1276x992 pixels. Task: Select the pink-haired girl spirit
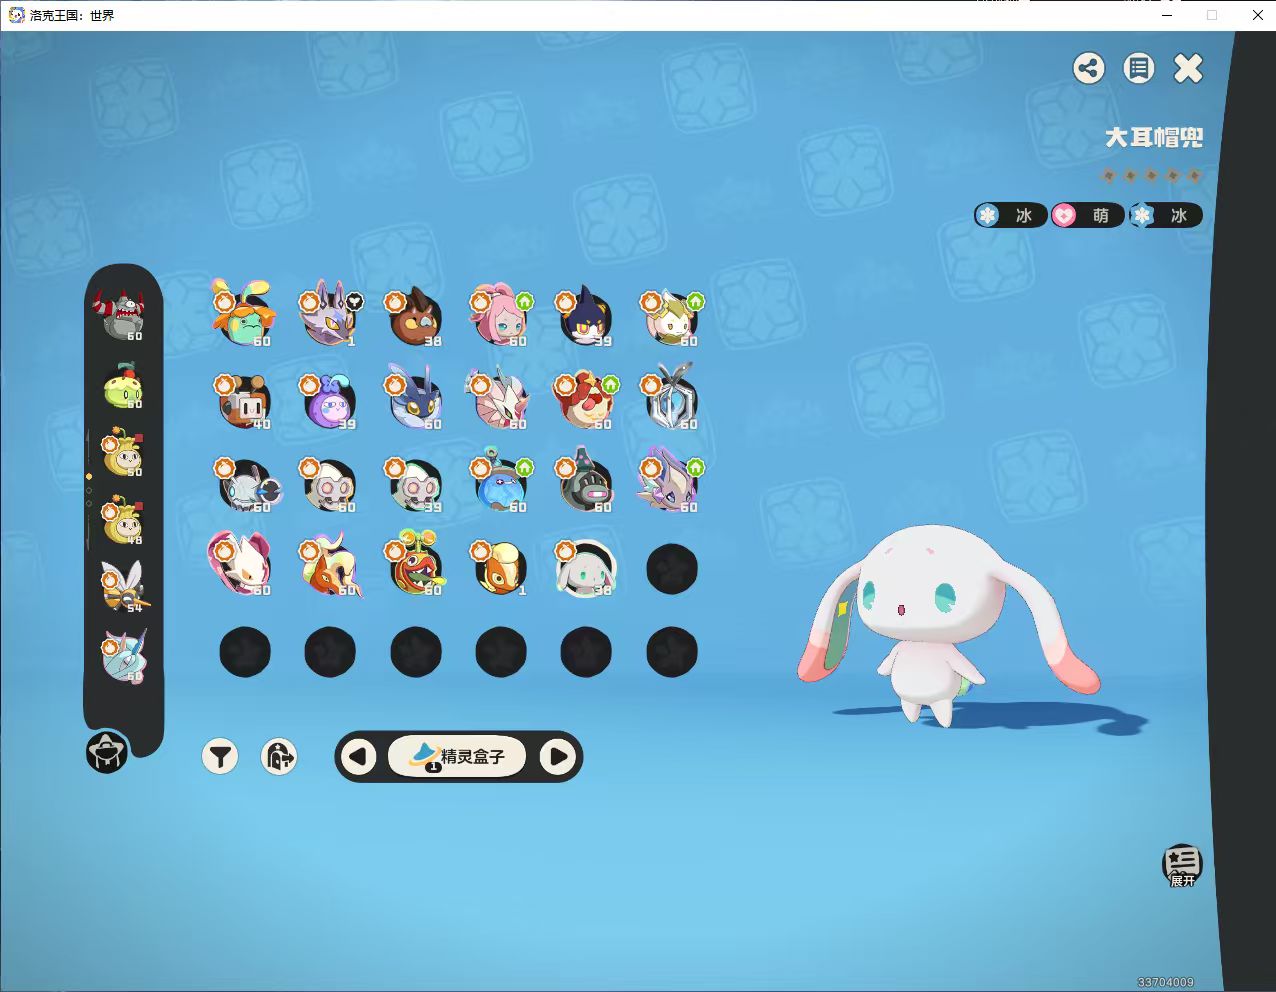click(x=500, y=316)
